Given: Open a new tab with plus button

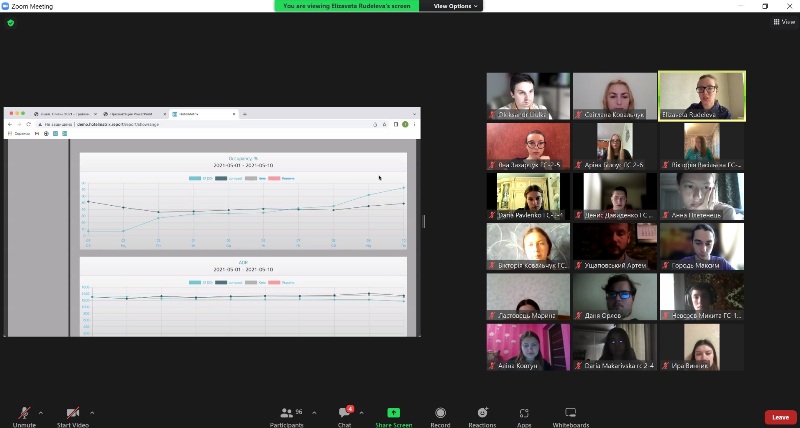Looking at the screenshot, I should (244, 114).
